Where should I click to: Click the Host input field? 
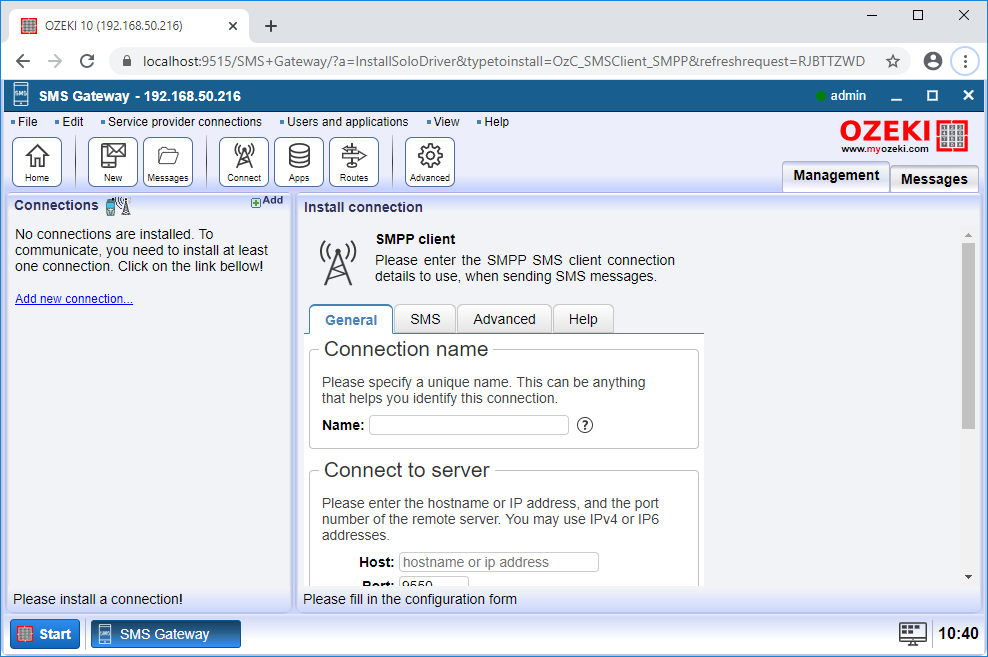[x=498, y=562]
